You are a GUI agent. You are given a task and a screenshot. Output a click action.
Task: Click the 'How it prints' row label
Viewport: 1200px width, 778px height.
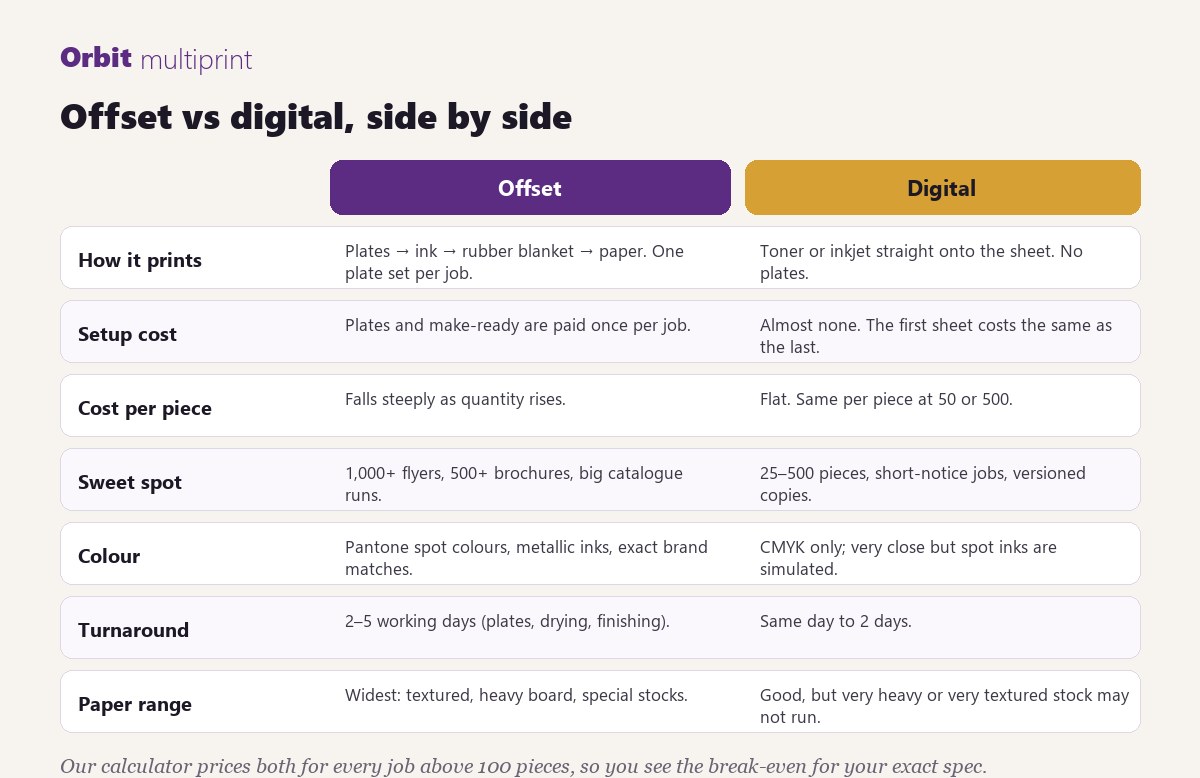pos(140,260)
